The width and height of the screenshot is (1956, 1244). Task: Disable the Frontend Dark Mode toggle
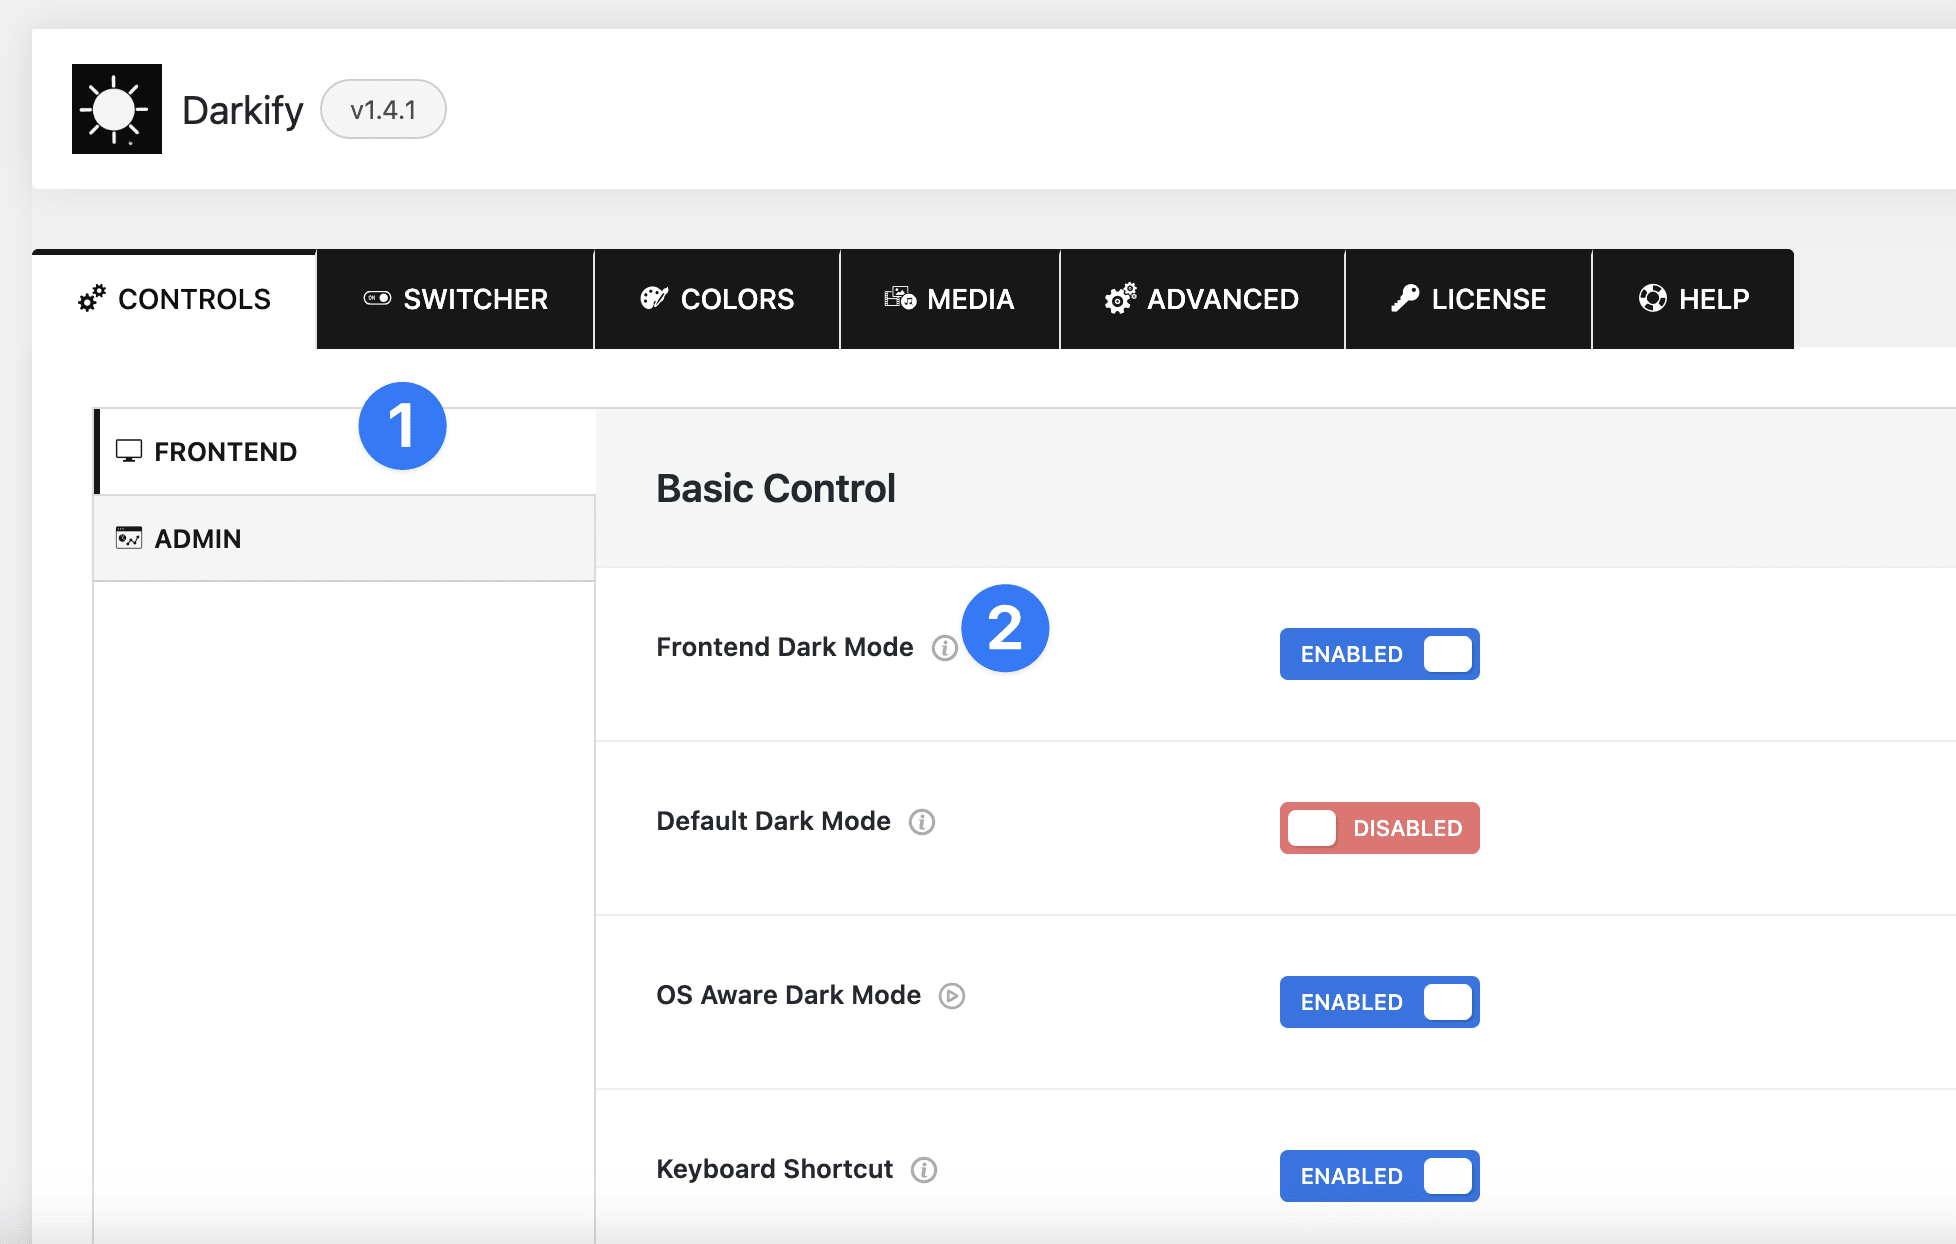click(x=1379, y=654)
